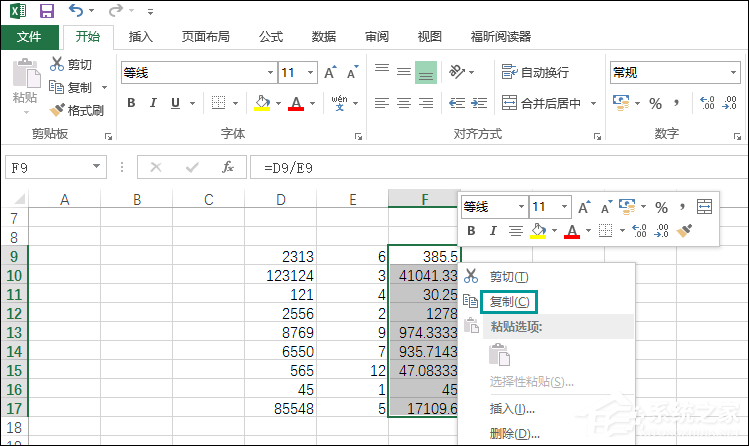The image size is (749, 446).
Task: Open the ribbon font name dropdown 等线
Action: [270, 73]
